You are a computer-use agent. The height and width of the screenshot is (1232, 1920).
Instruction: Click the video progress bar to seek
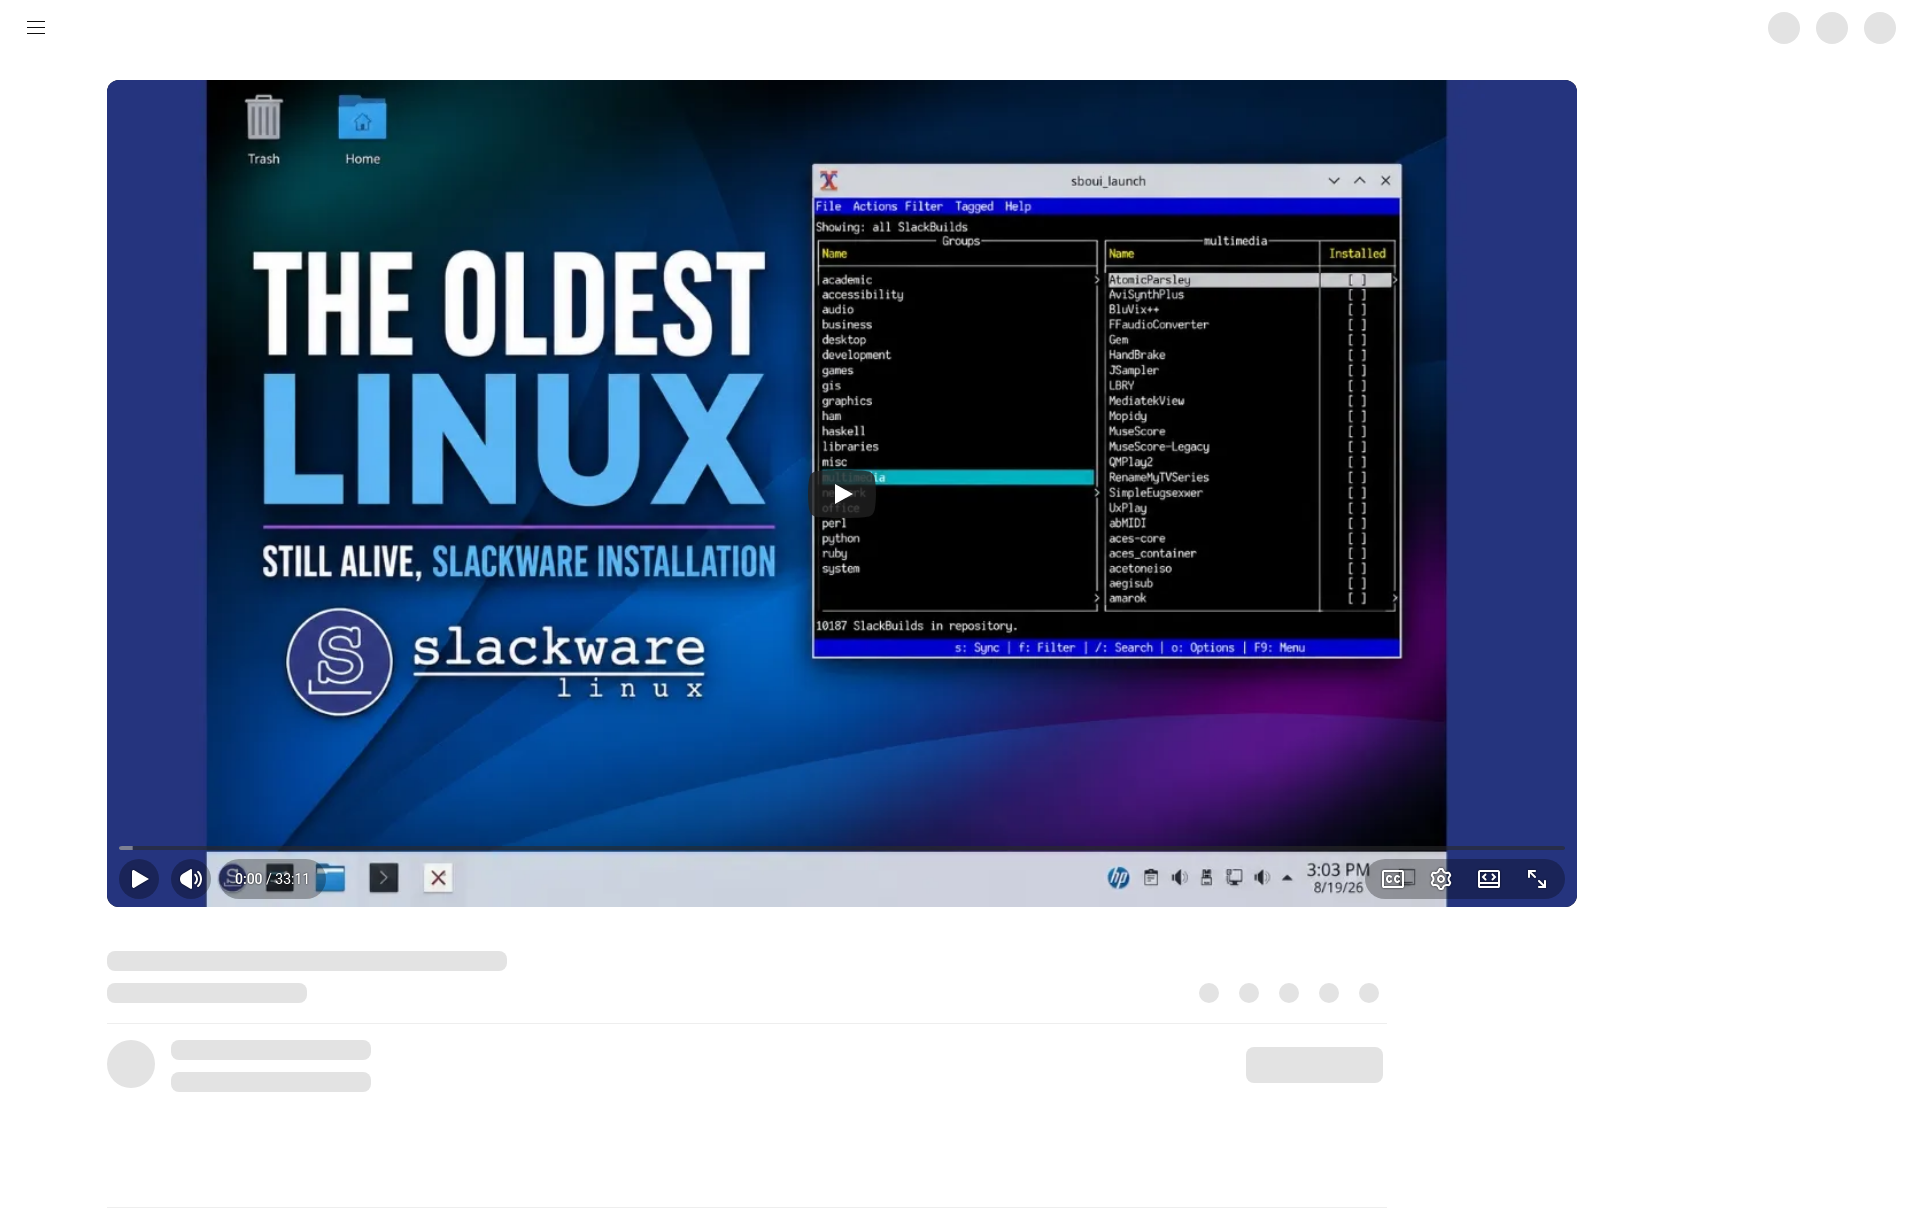[842, 848]
